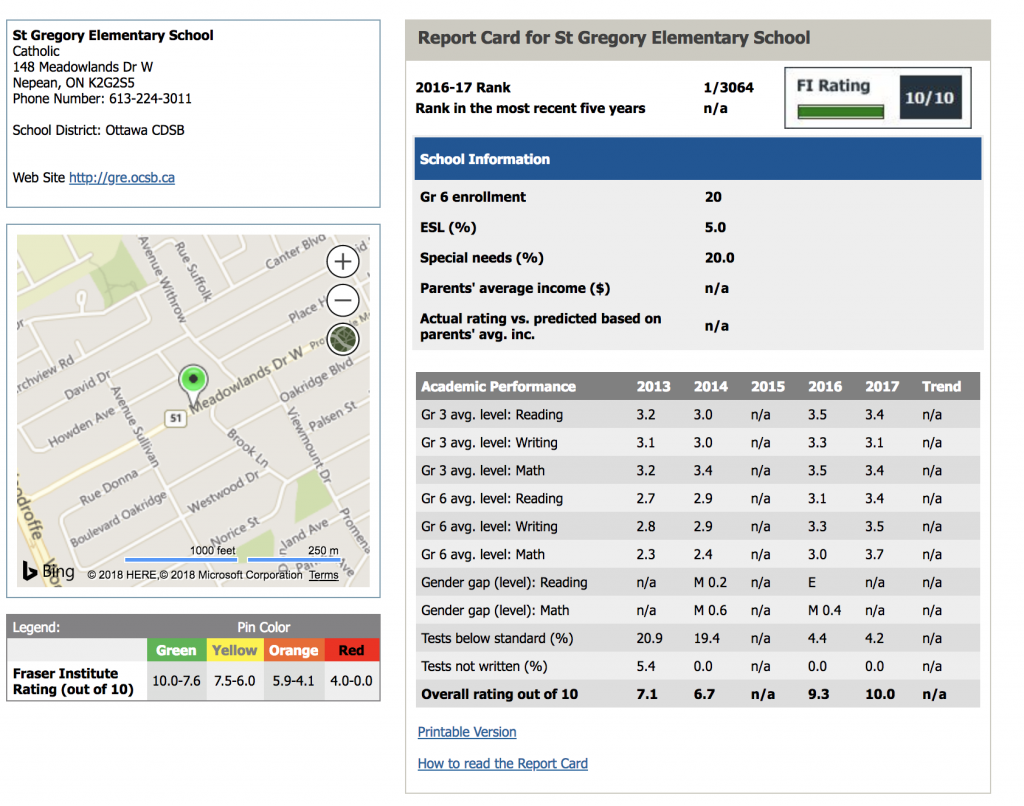Click the Yellow pin color swatch
Image resolution: width=1024 pixels, height=806 pixels.
click(x=235, y=650)
